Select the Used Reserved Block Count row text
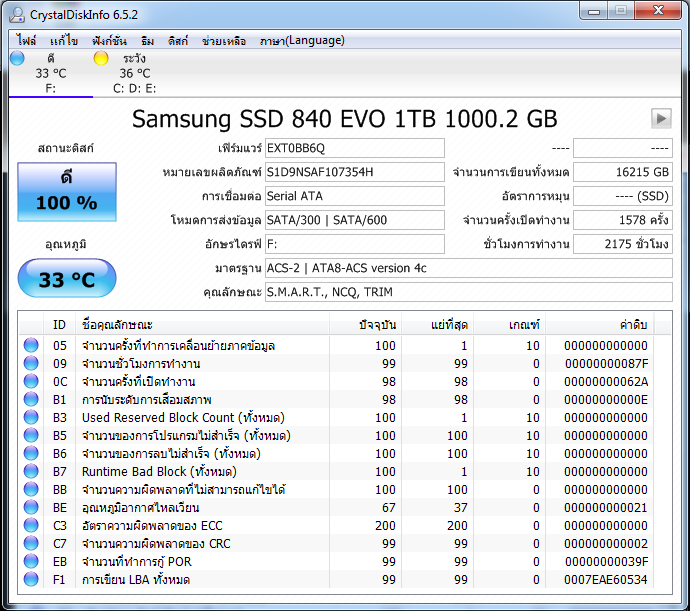 183,418
